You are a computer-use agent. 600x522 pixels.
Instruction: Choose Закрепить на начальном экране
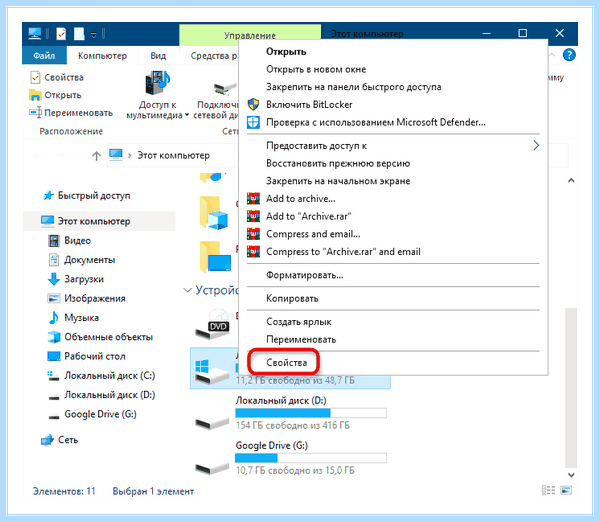tap(338, 181)
